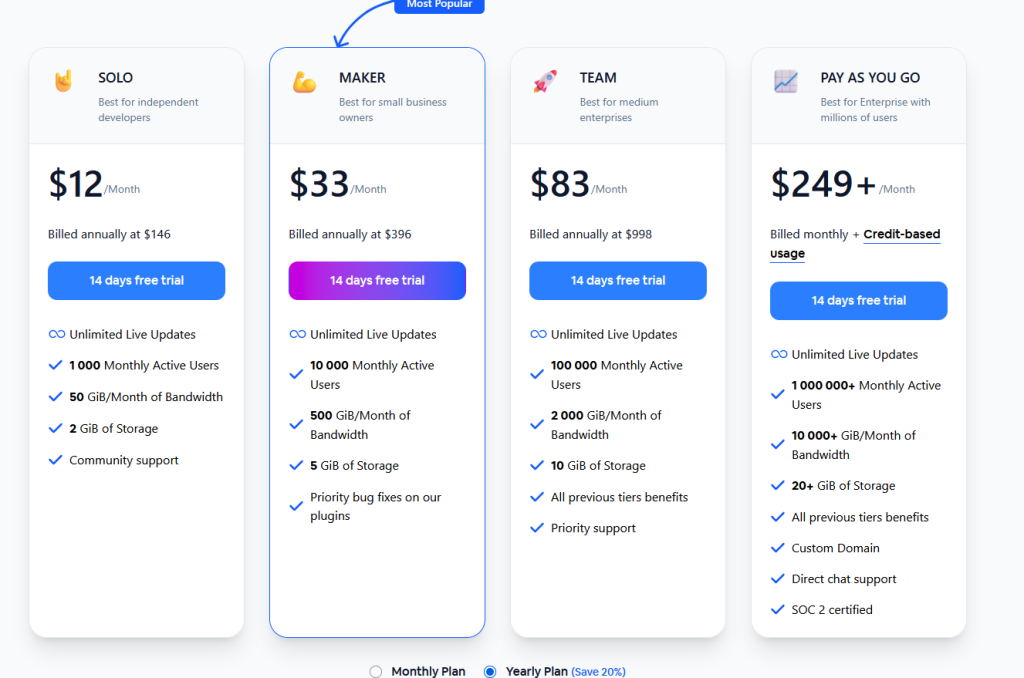1024x678 pixels.
Task: Click the infinity icon in SOLO plan
Action: (56, 335)
